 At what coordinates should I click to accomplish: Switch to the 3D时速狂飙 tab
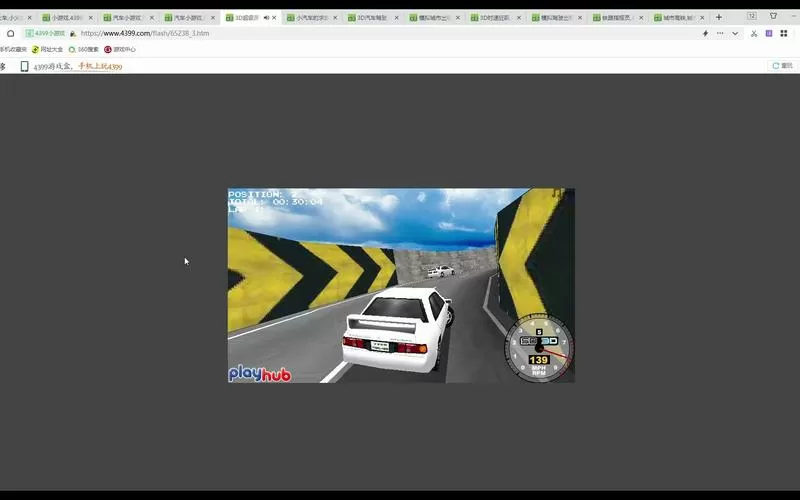pyautogui.click(x=494, y=17)
